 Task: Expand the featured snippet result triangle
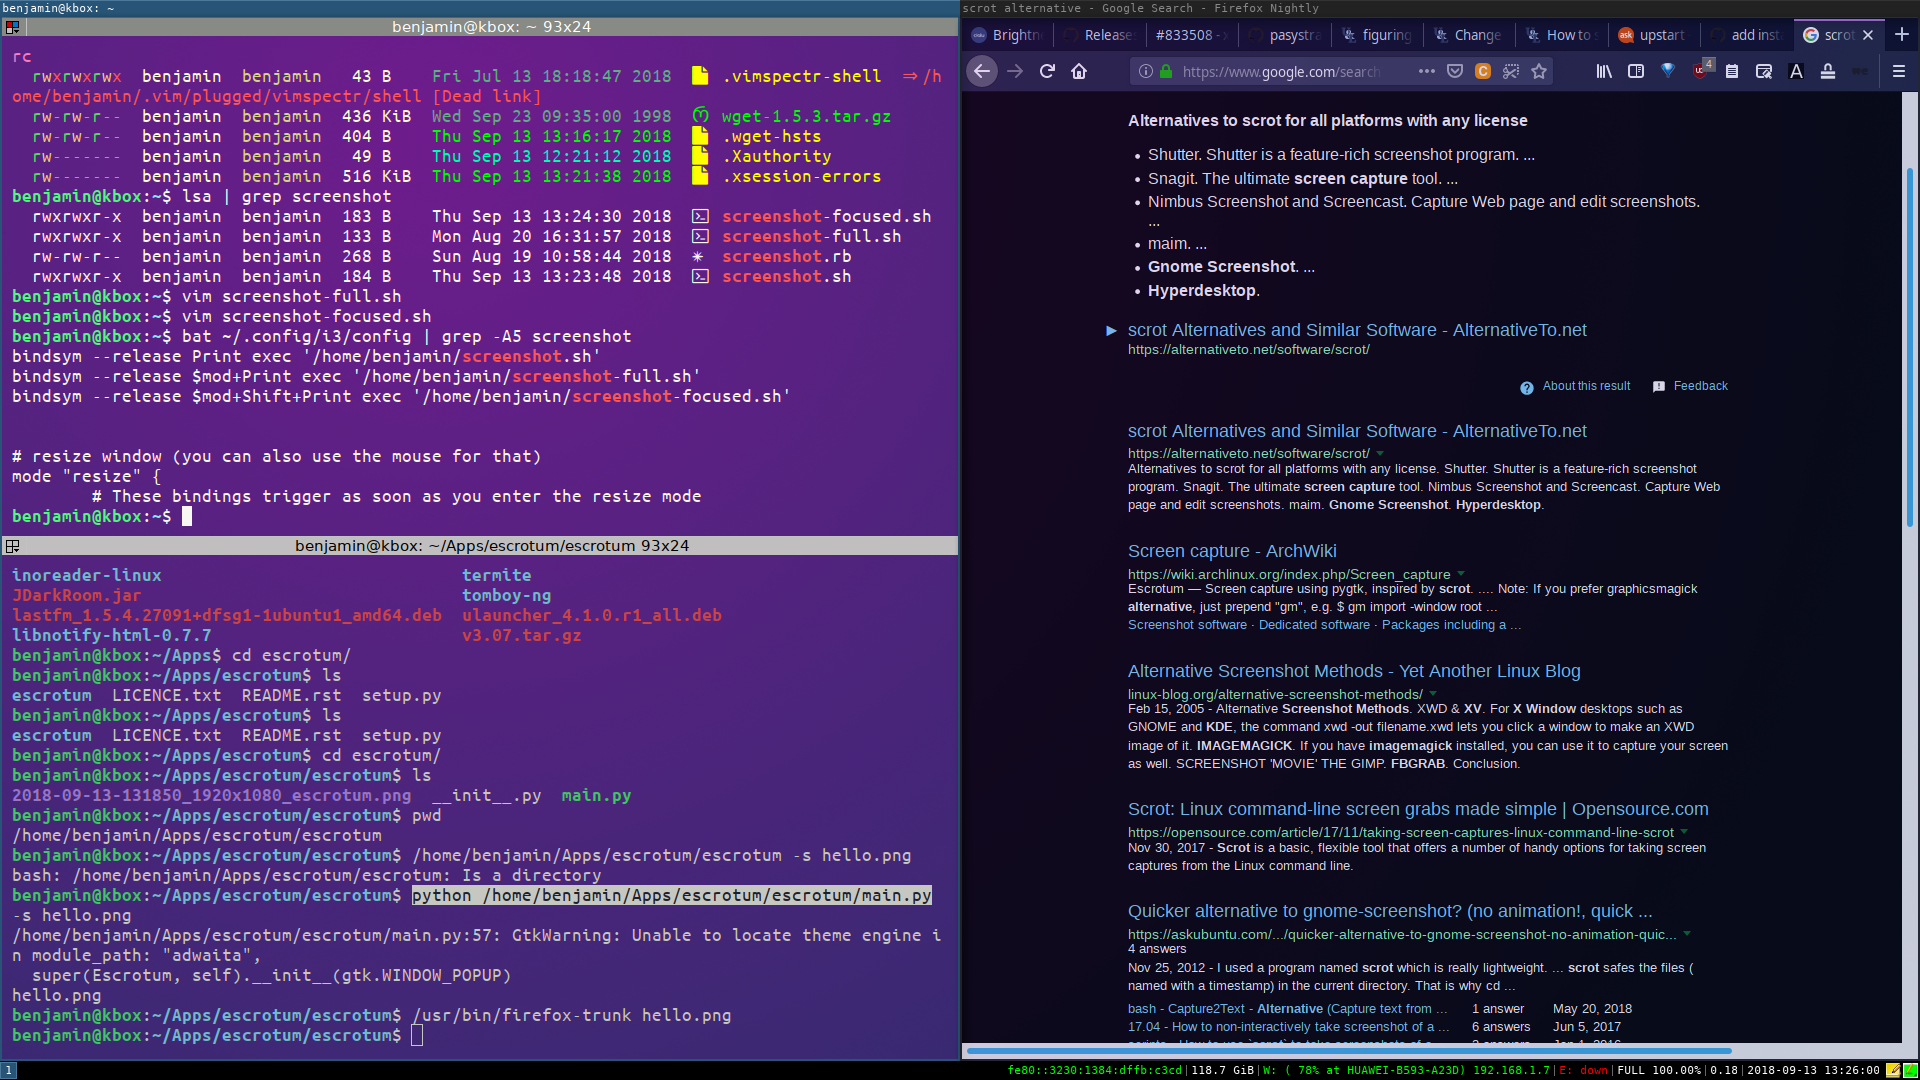point(1111,330)
